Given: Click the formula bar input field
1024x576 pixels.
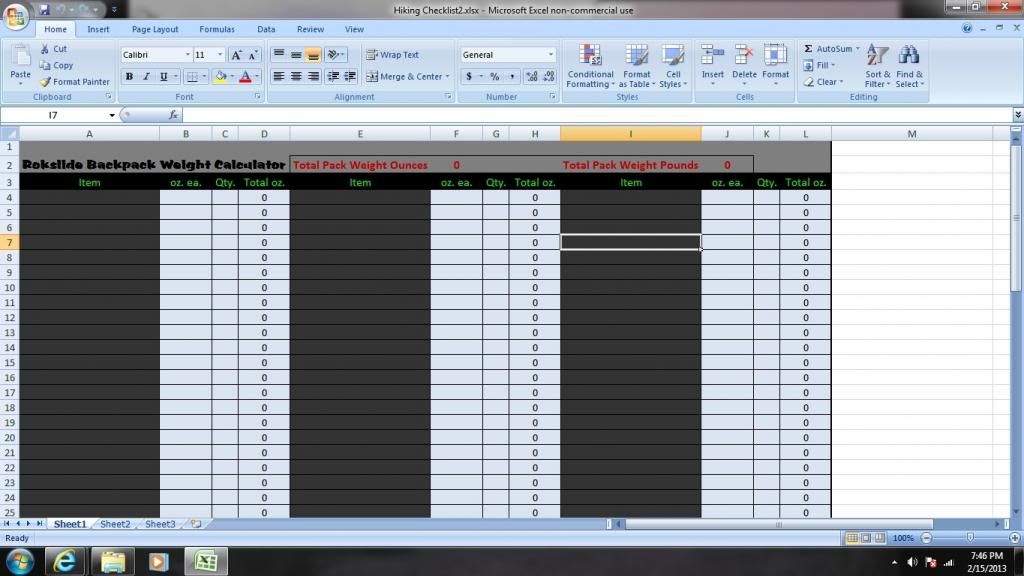Looking at the screenshot, I should (x=596, y=115).
